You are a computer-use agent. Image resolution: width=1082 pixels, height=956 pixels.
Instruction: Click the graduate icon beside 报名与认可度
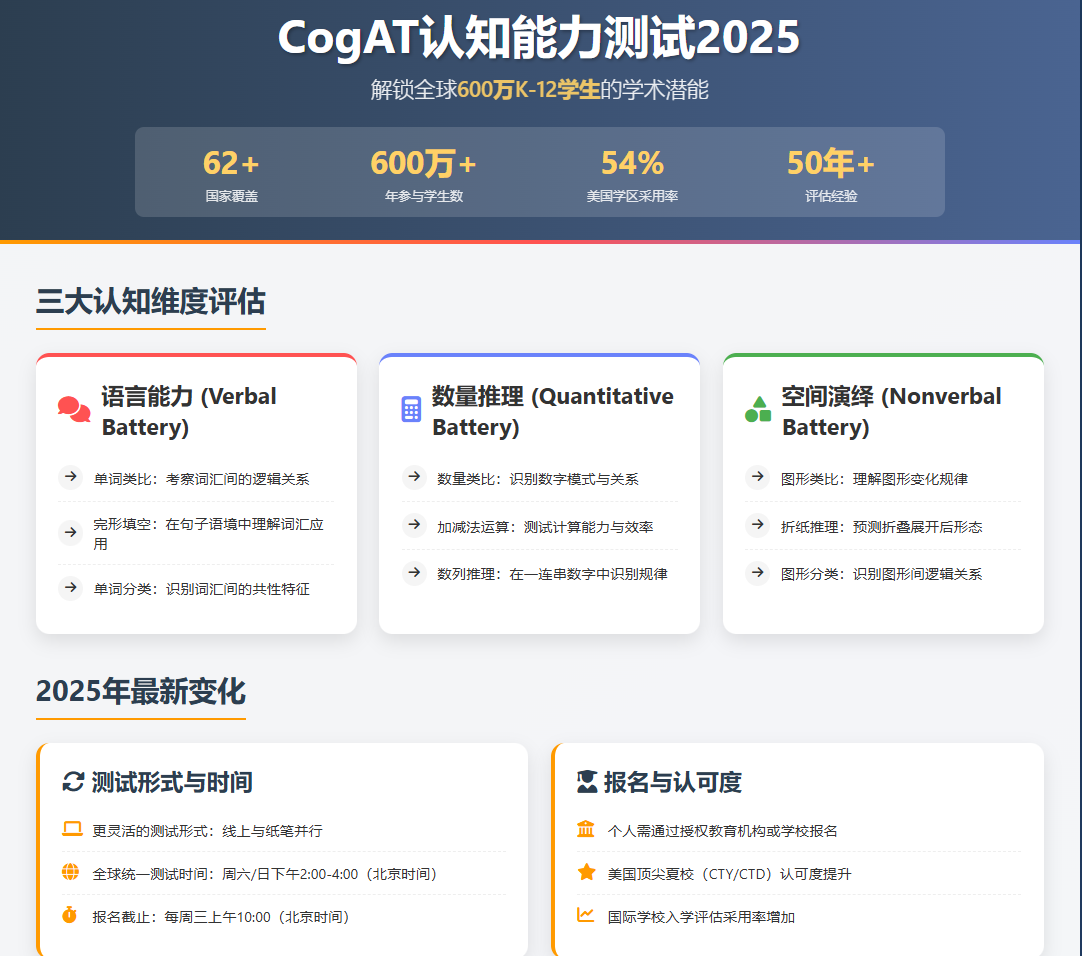587,782
